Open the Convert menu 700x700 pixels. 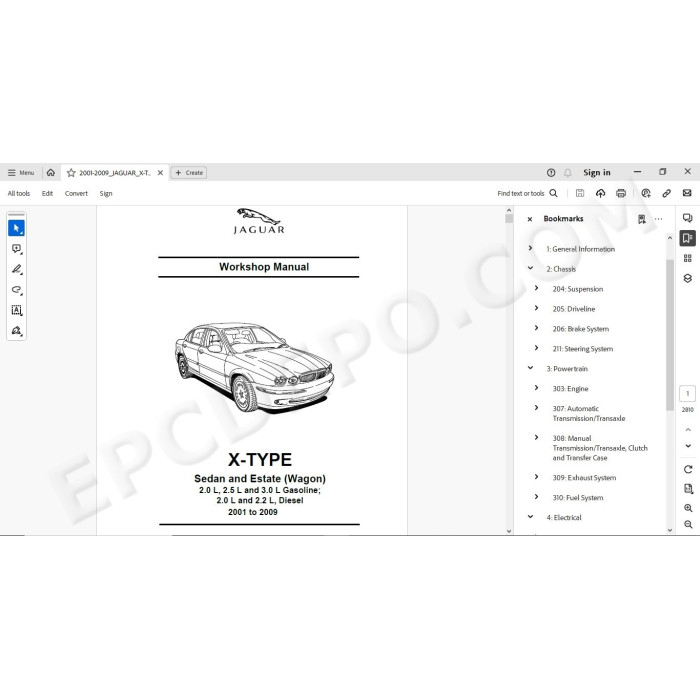click(x=76, y=193)
